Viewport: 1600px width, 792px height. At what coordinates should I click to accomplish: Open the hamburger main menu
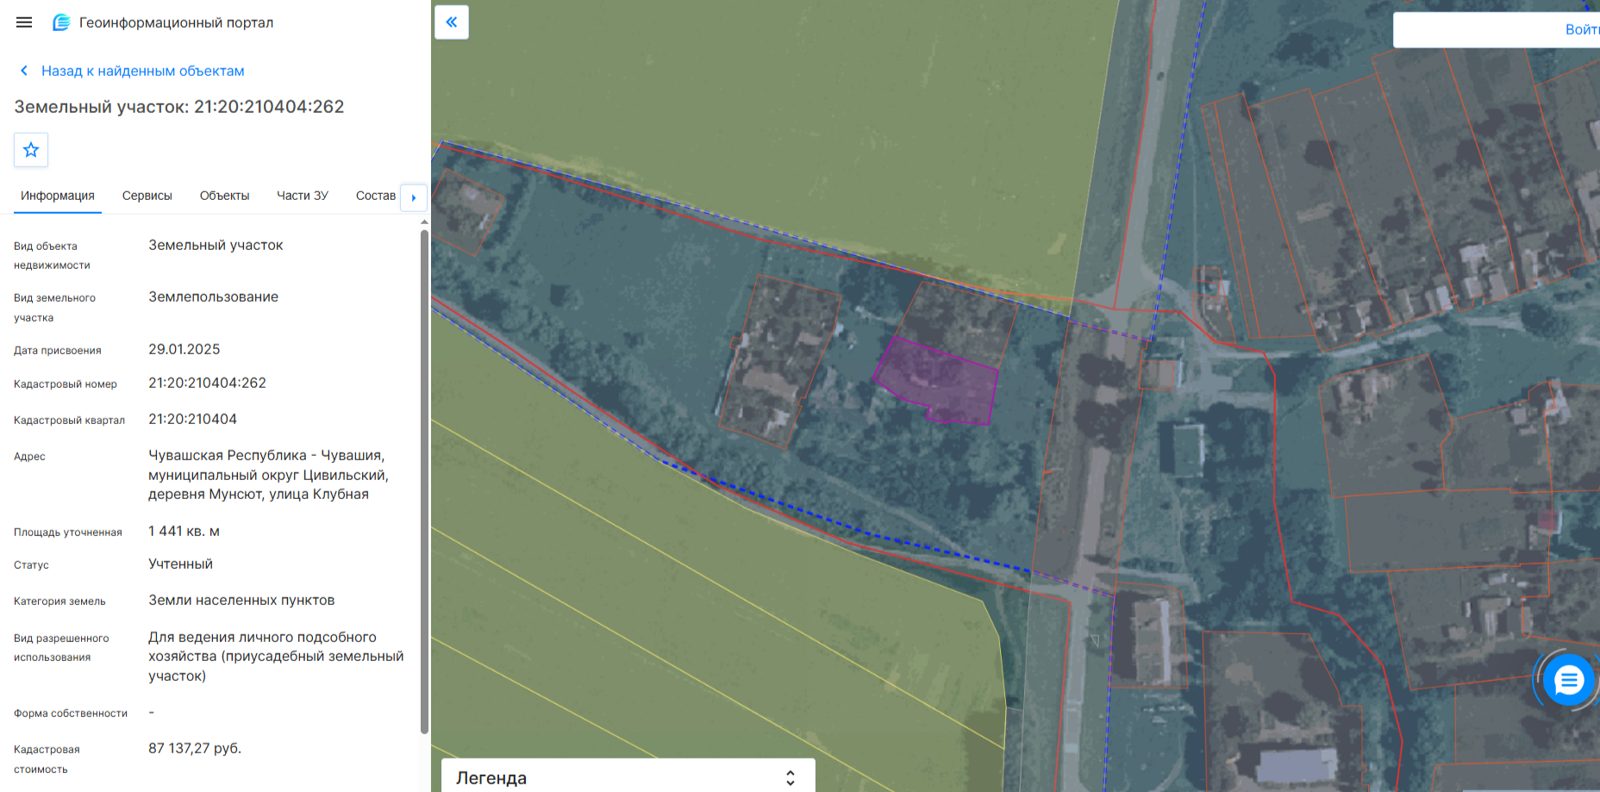24,22
